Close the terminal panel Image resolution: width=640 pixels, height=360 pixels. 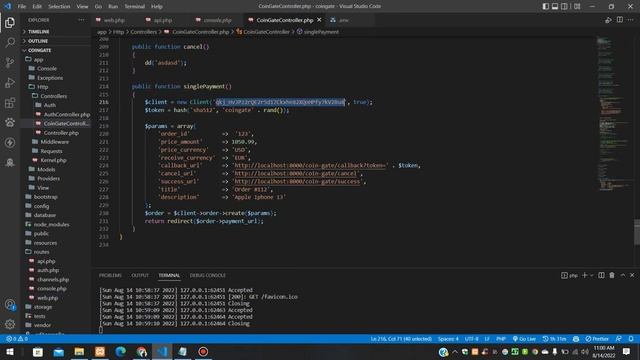(x=632, y=275)
